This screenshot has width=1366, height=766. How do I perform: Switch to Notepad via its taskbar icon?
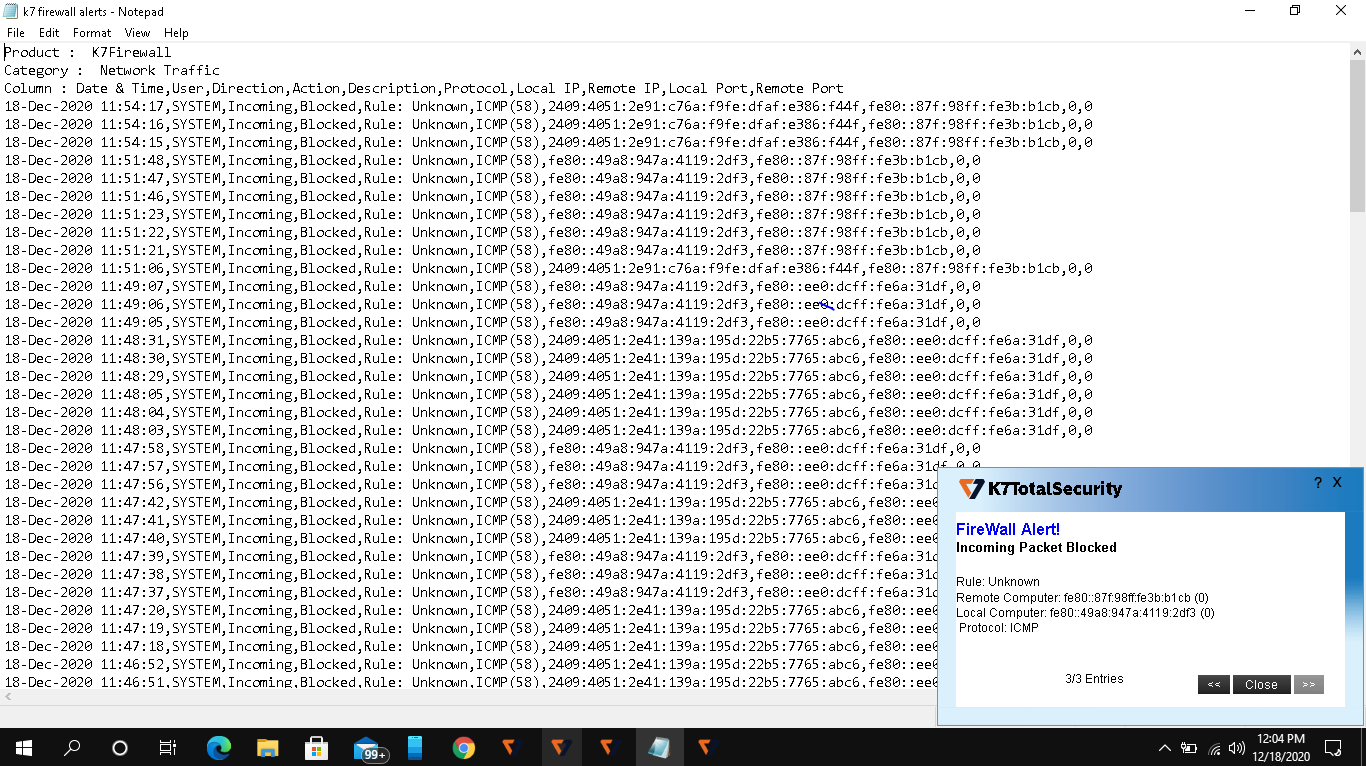click(659, 747)
